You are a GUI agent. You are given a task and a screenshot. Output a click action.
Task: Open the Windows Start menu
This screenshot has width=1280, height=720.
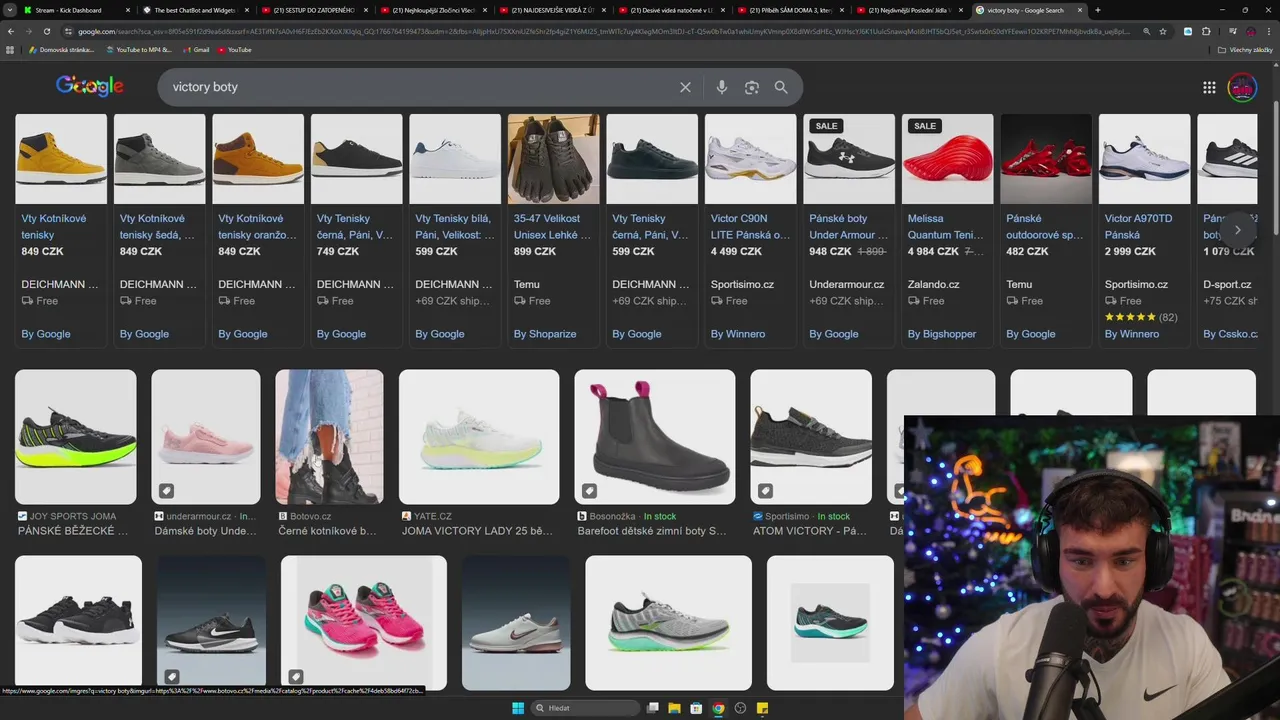518,708
